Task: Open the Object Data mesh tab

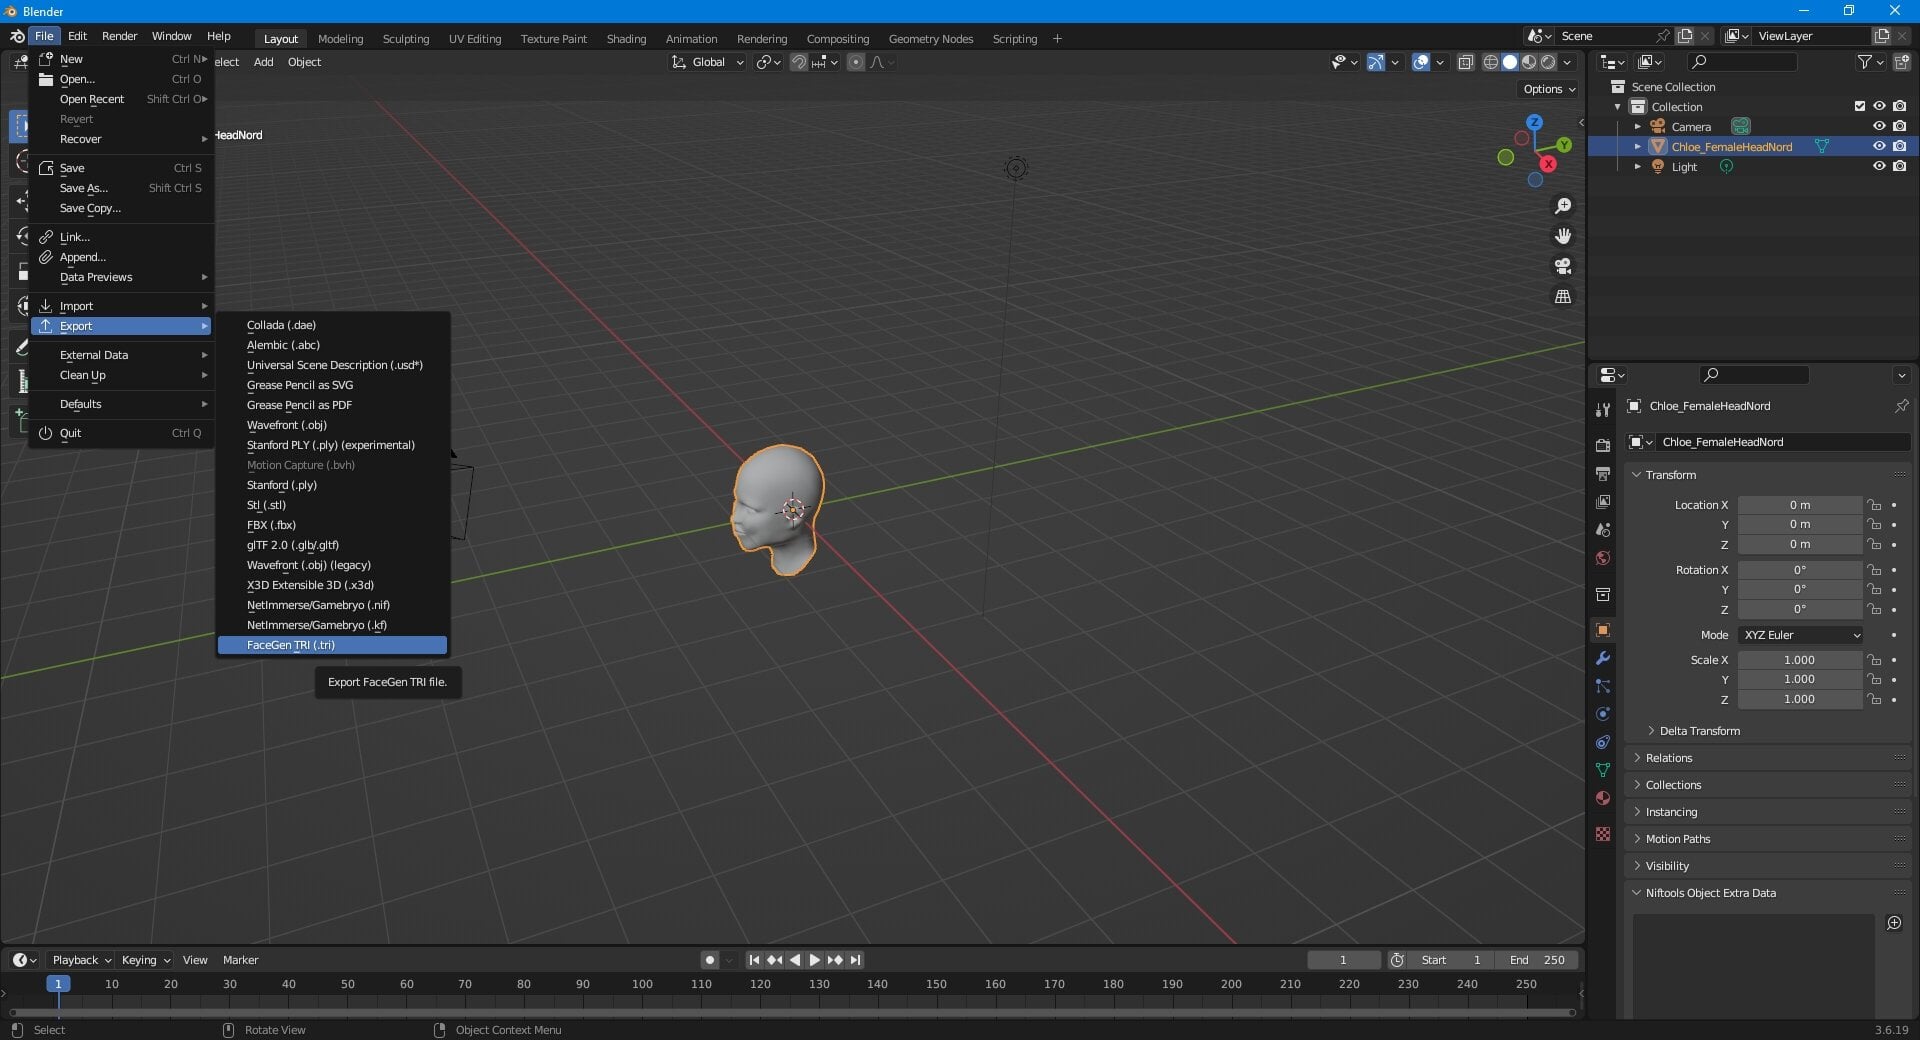Action: pos(1603,770)
